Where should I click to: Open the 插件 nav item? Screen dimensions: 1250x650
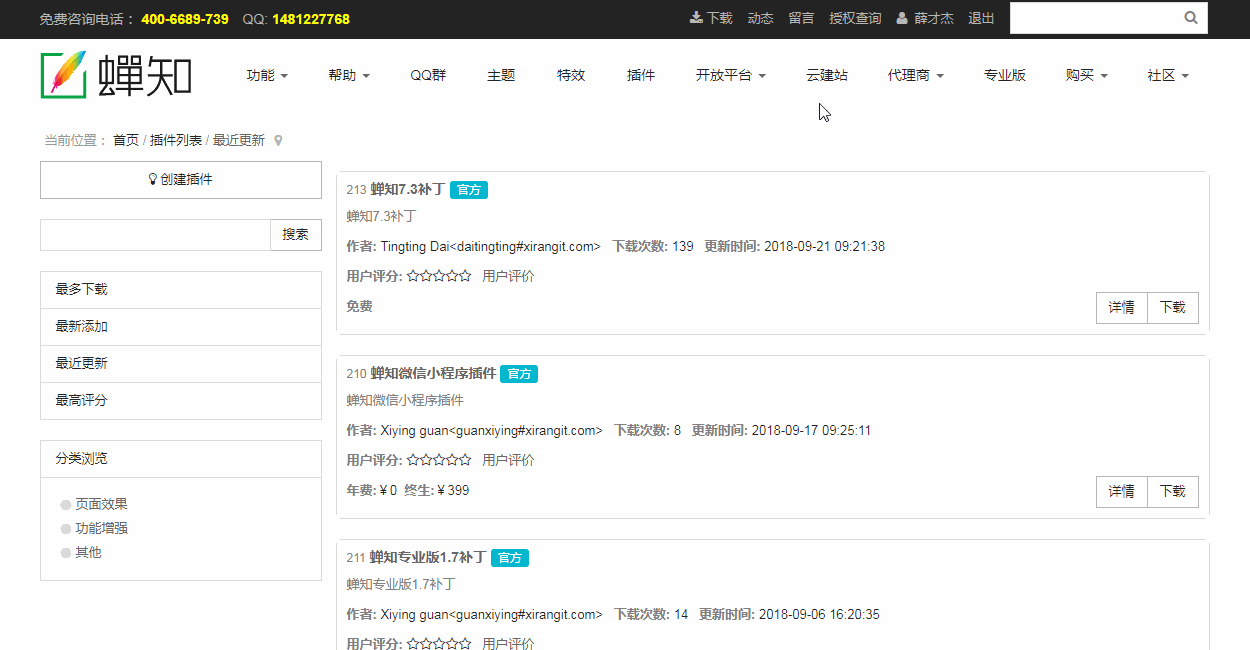[641, 75]
